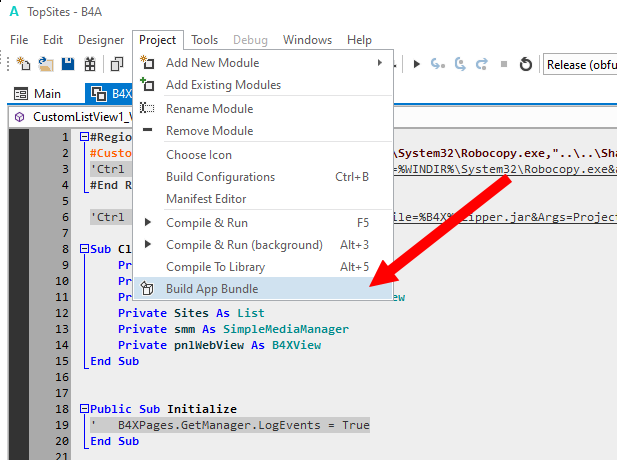Click the Stop square toolbar icon
The width and height of the screenshot is (617, 460).
[x=504, y=64]
